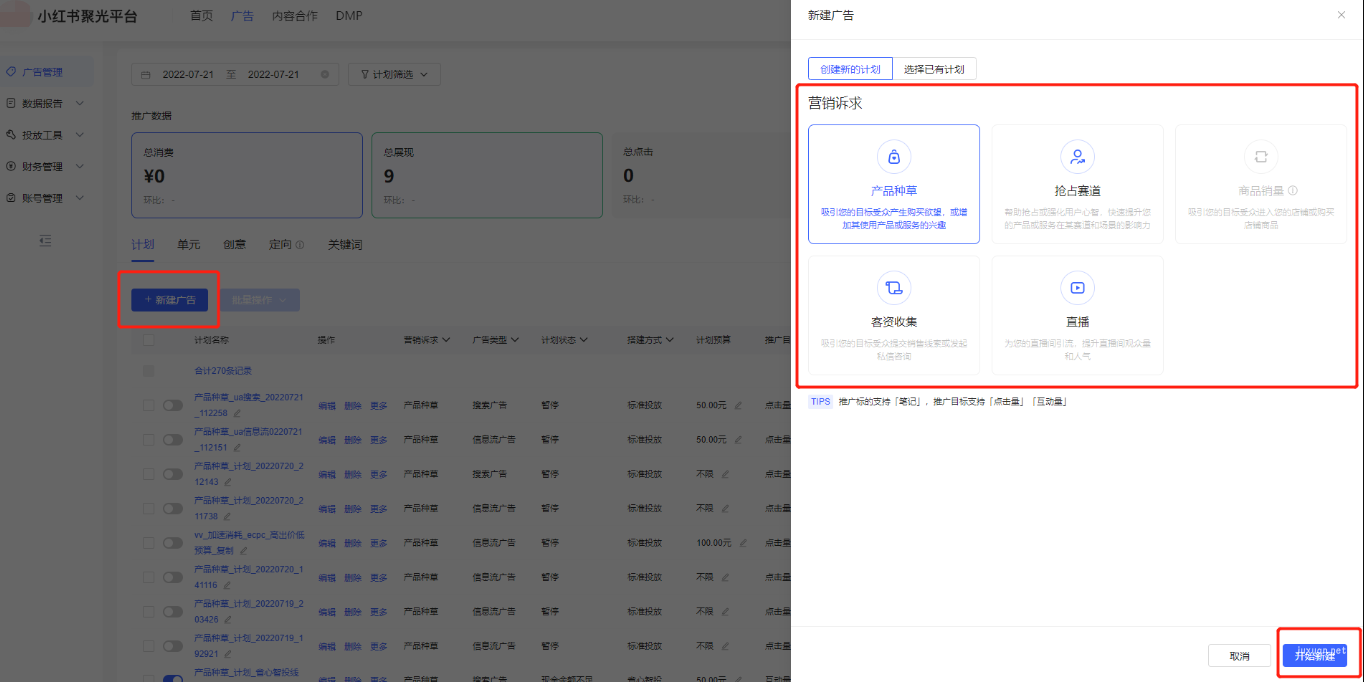Toggle switch for 产品种草_ua搜索_20220721 plan
The width and height of the screenshot is (1364, 682).
coord(173,406)
